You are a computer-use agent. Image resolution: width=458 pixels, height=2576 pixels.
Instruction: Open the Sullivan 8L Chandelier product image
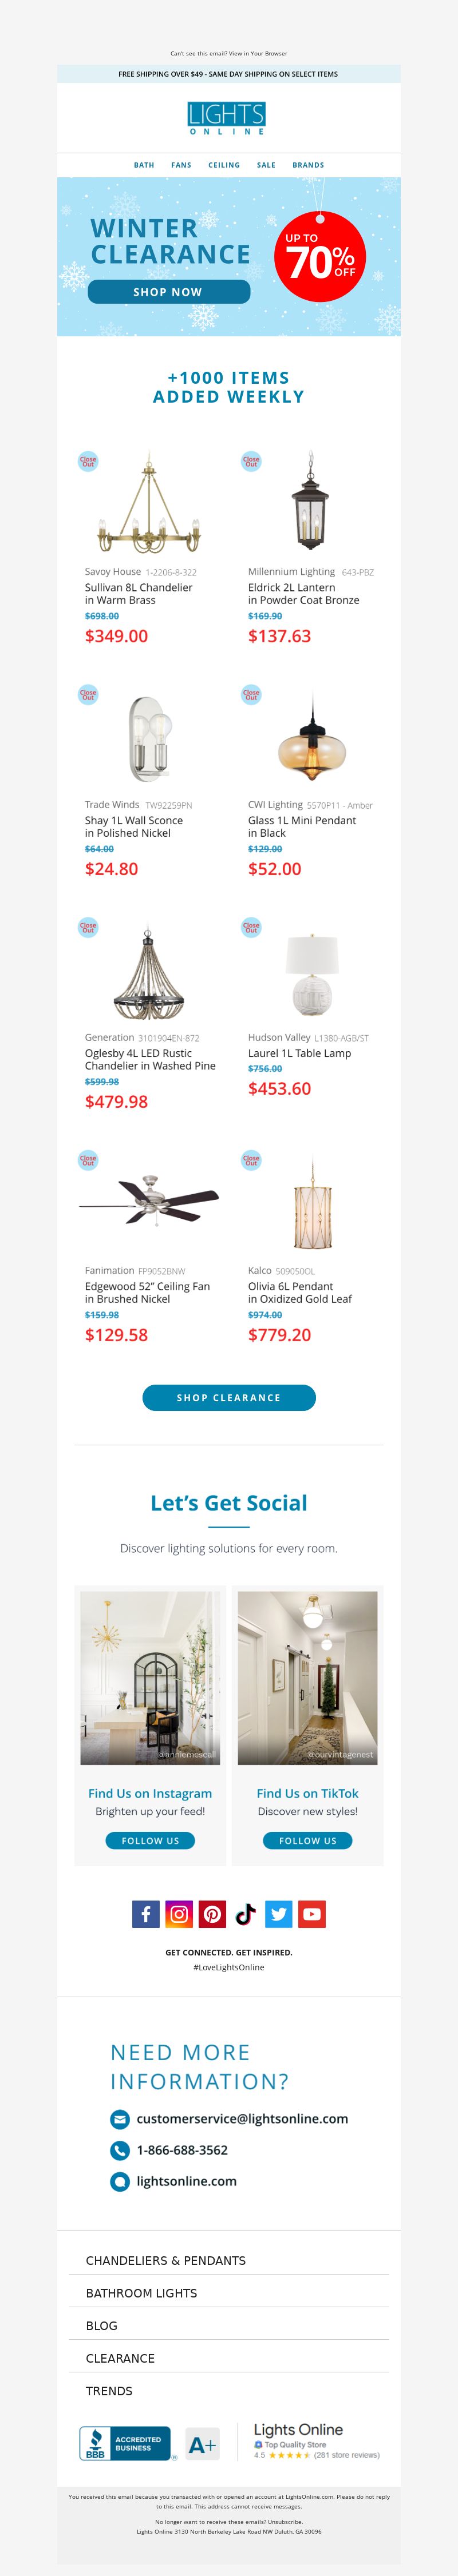coord(148,502)
